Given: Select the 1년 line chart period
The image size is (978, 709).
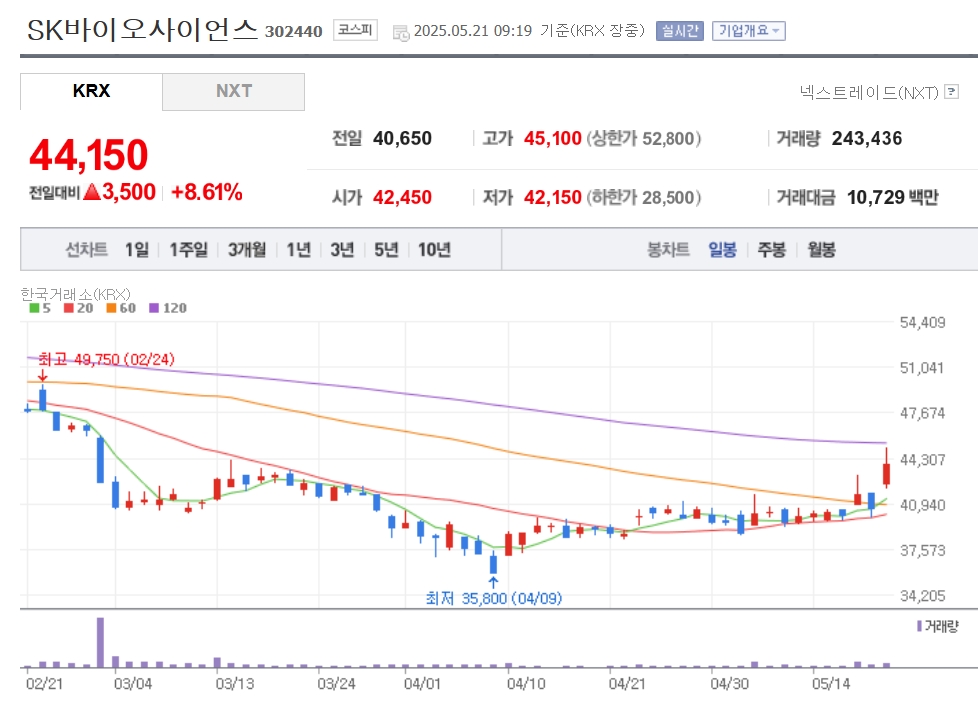Looking at the screenshot, I should (x=299, y=250).
